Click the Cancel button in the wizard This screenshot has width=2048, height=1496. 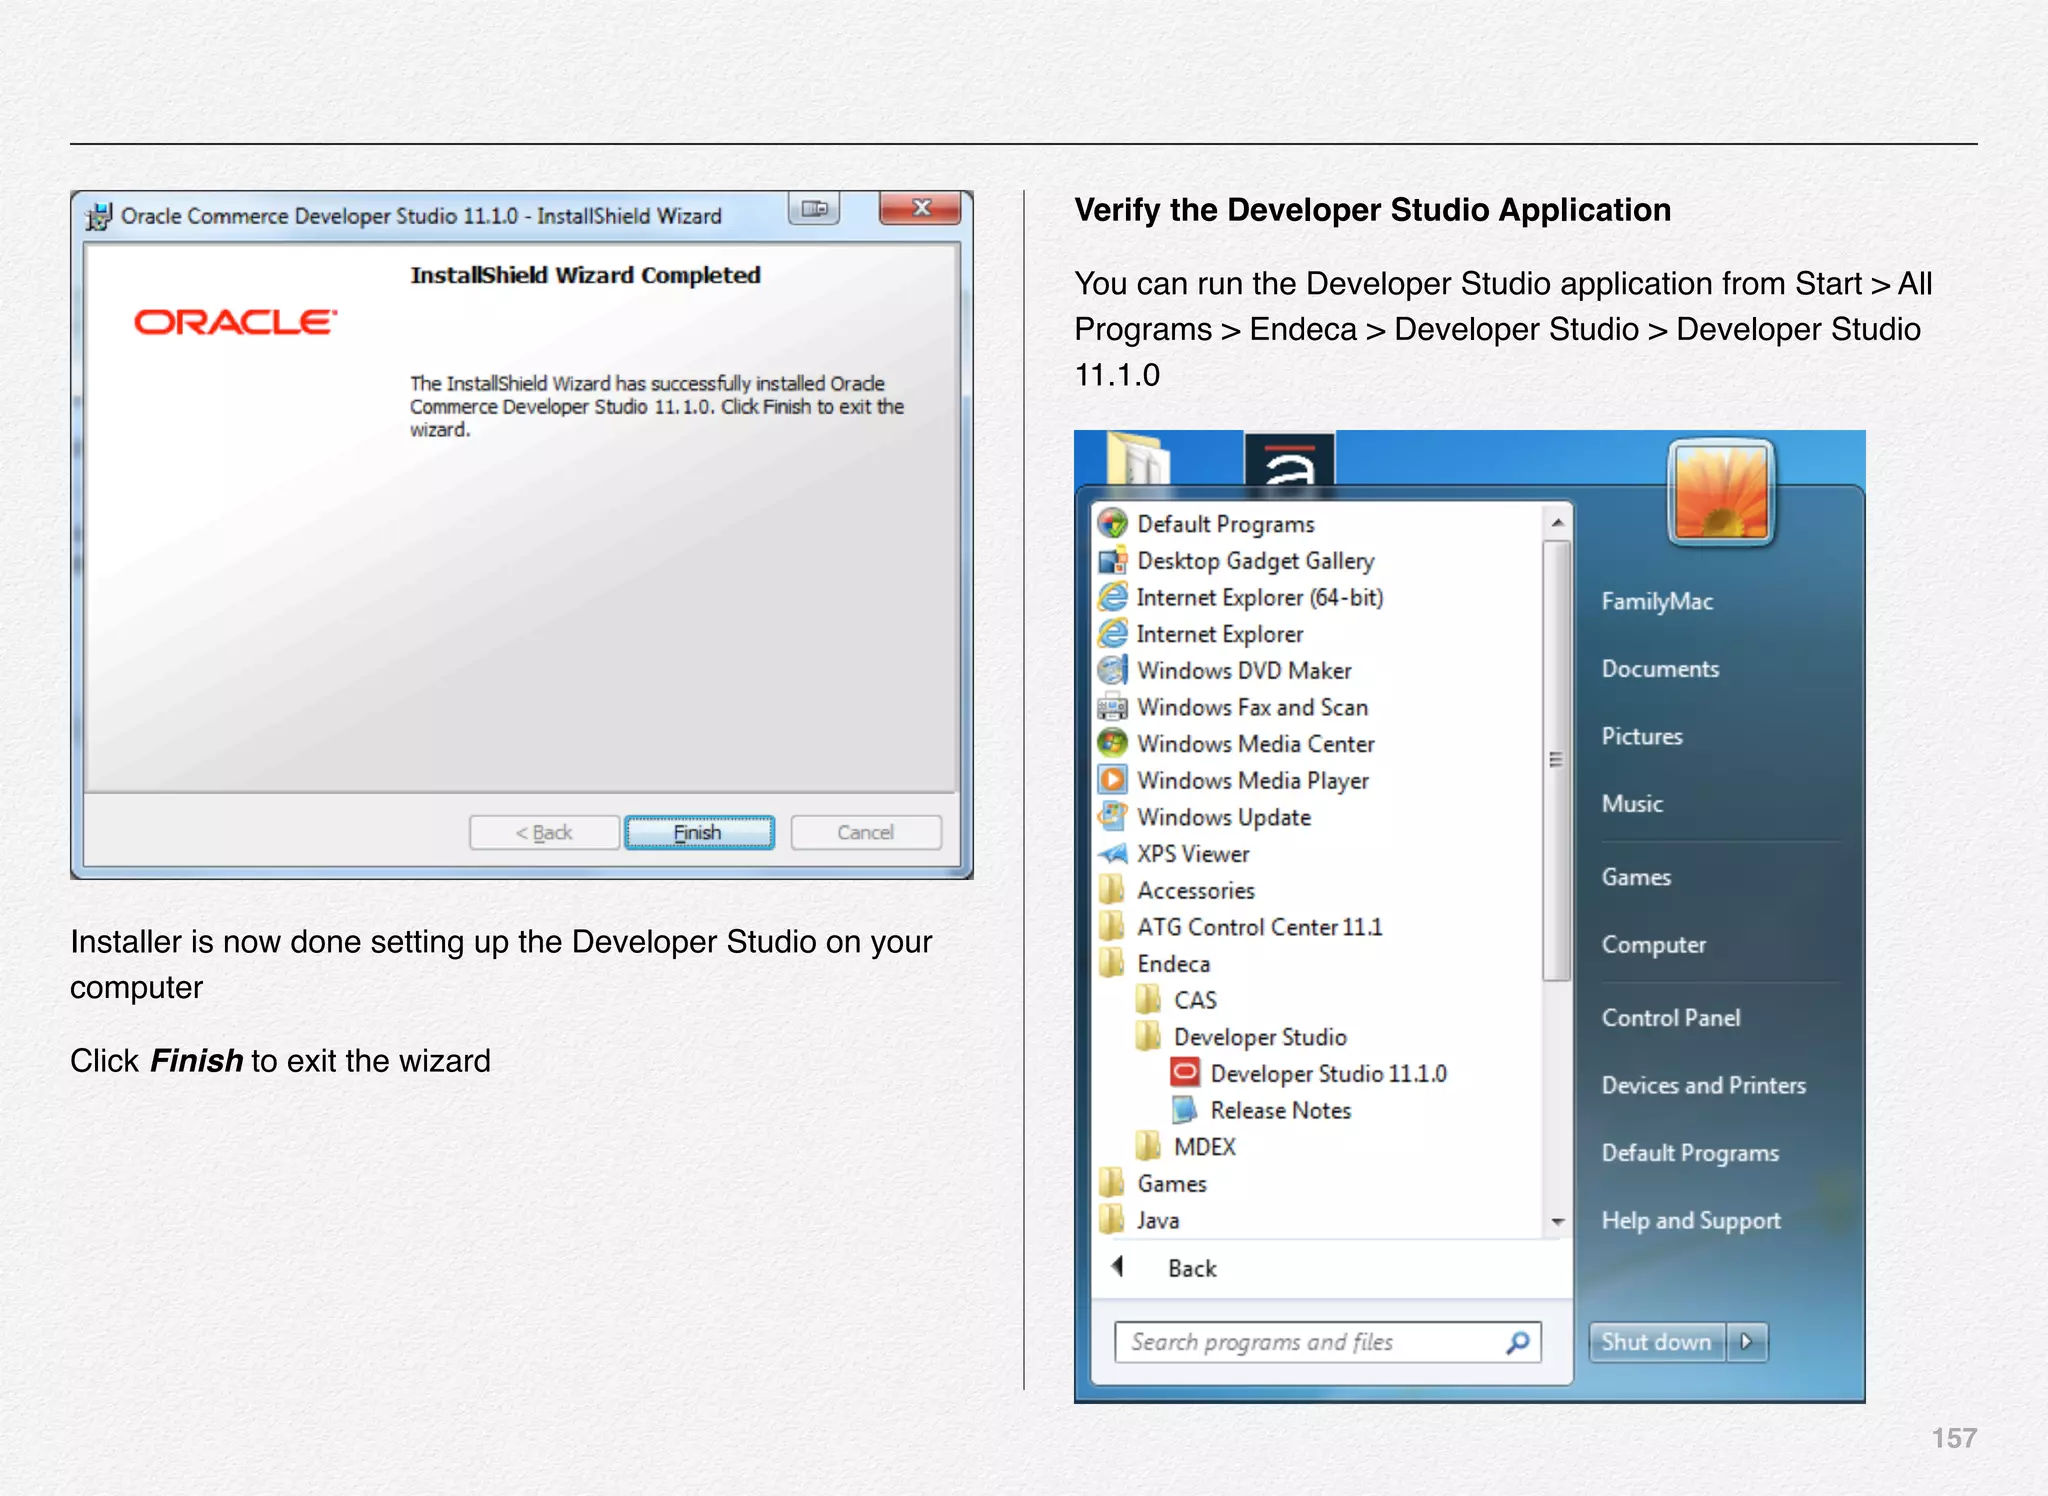click(866, 832)
